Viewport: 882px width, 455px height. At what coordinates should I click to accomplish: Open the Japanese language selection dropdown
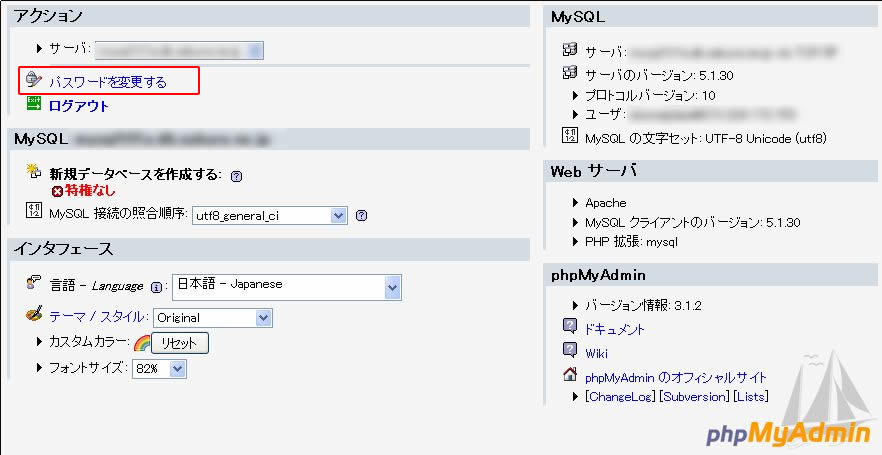coord(287,286)
